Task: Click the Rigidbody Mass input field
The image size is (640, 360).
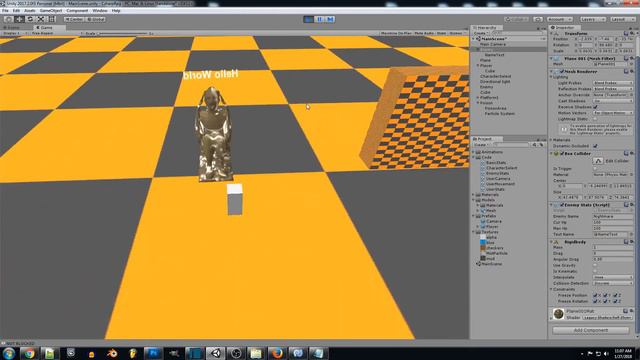Action: (x=612, y=247)
